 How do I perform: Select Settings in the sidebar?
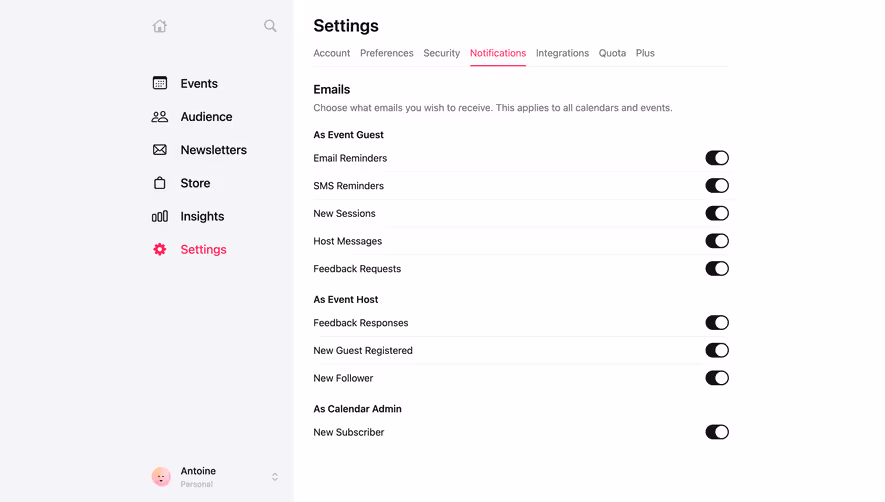tap(203, 250)
